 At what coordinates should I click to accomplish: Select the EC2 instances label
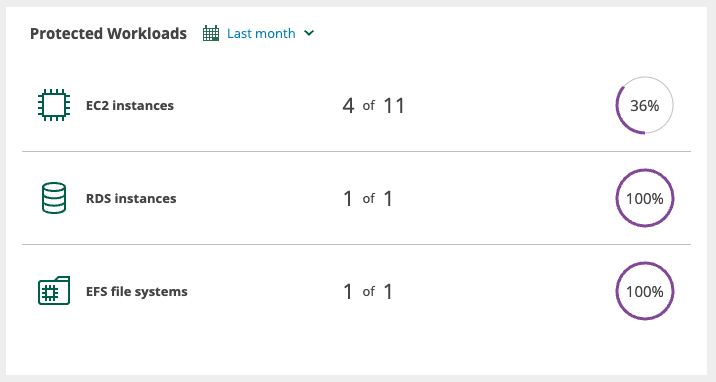pos(130,105)
